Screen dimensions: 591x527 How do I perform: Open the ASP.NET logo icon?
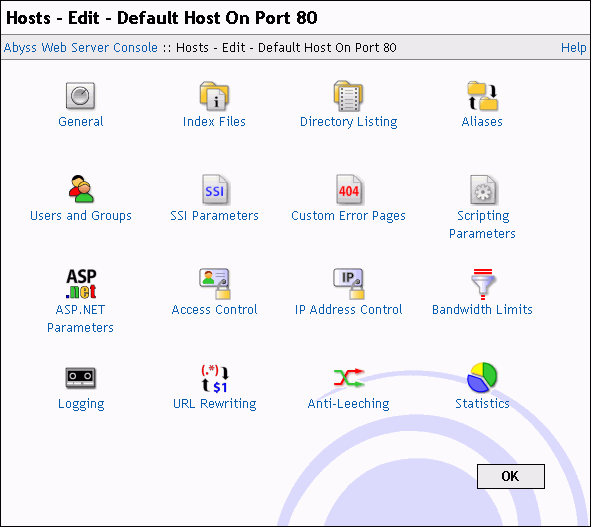click(81, 283)
